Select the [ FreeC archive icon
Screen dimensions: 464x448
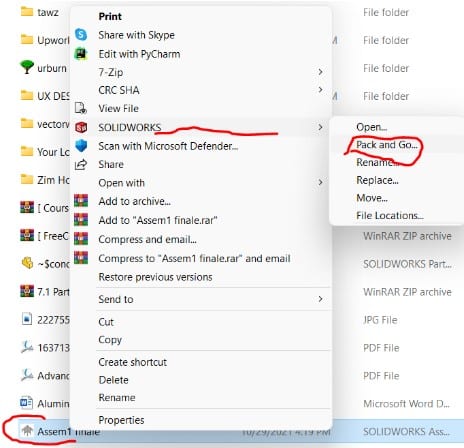coord(27,235)
